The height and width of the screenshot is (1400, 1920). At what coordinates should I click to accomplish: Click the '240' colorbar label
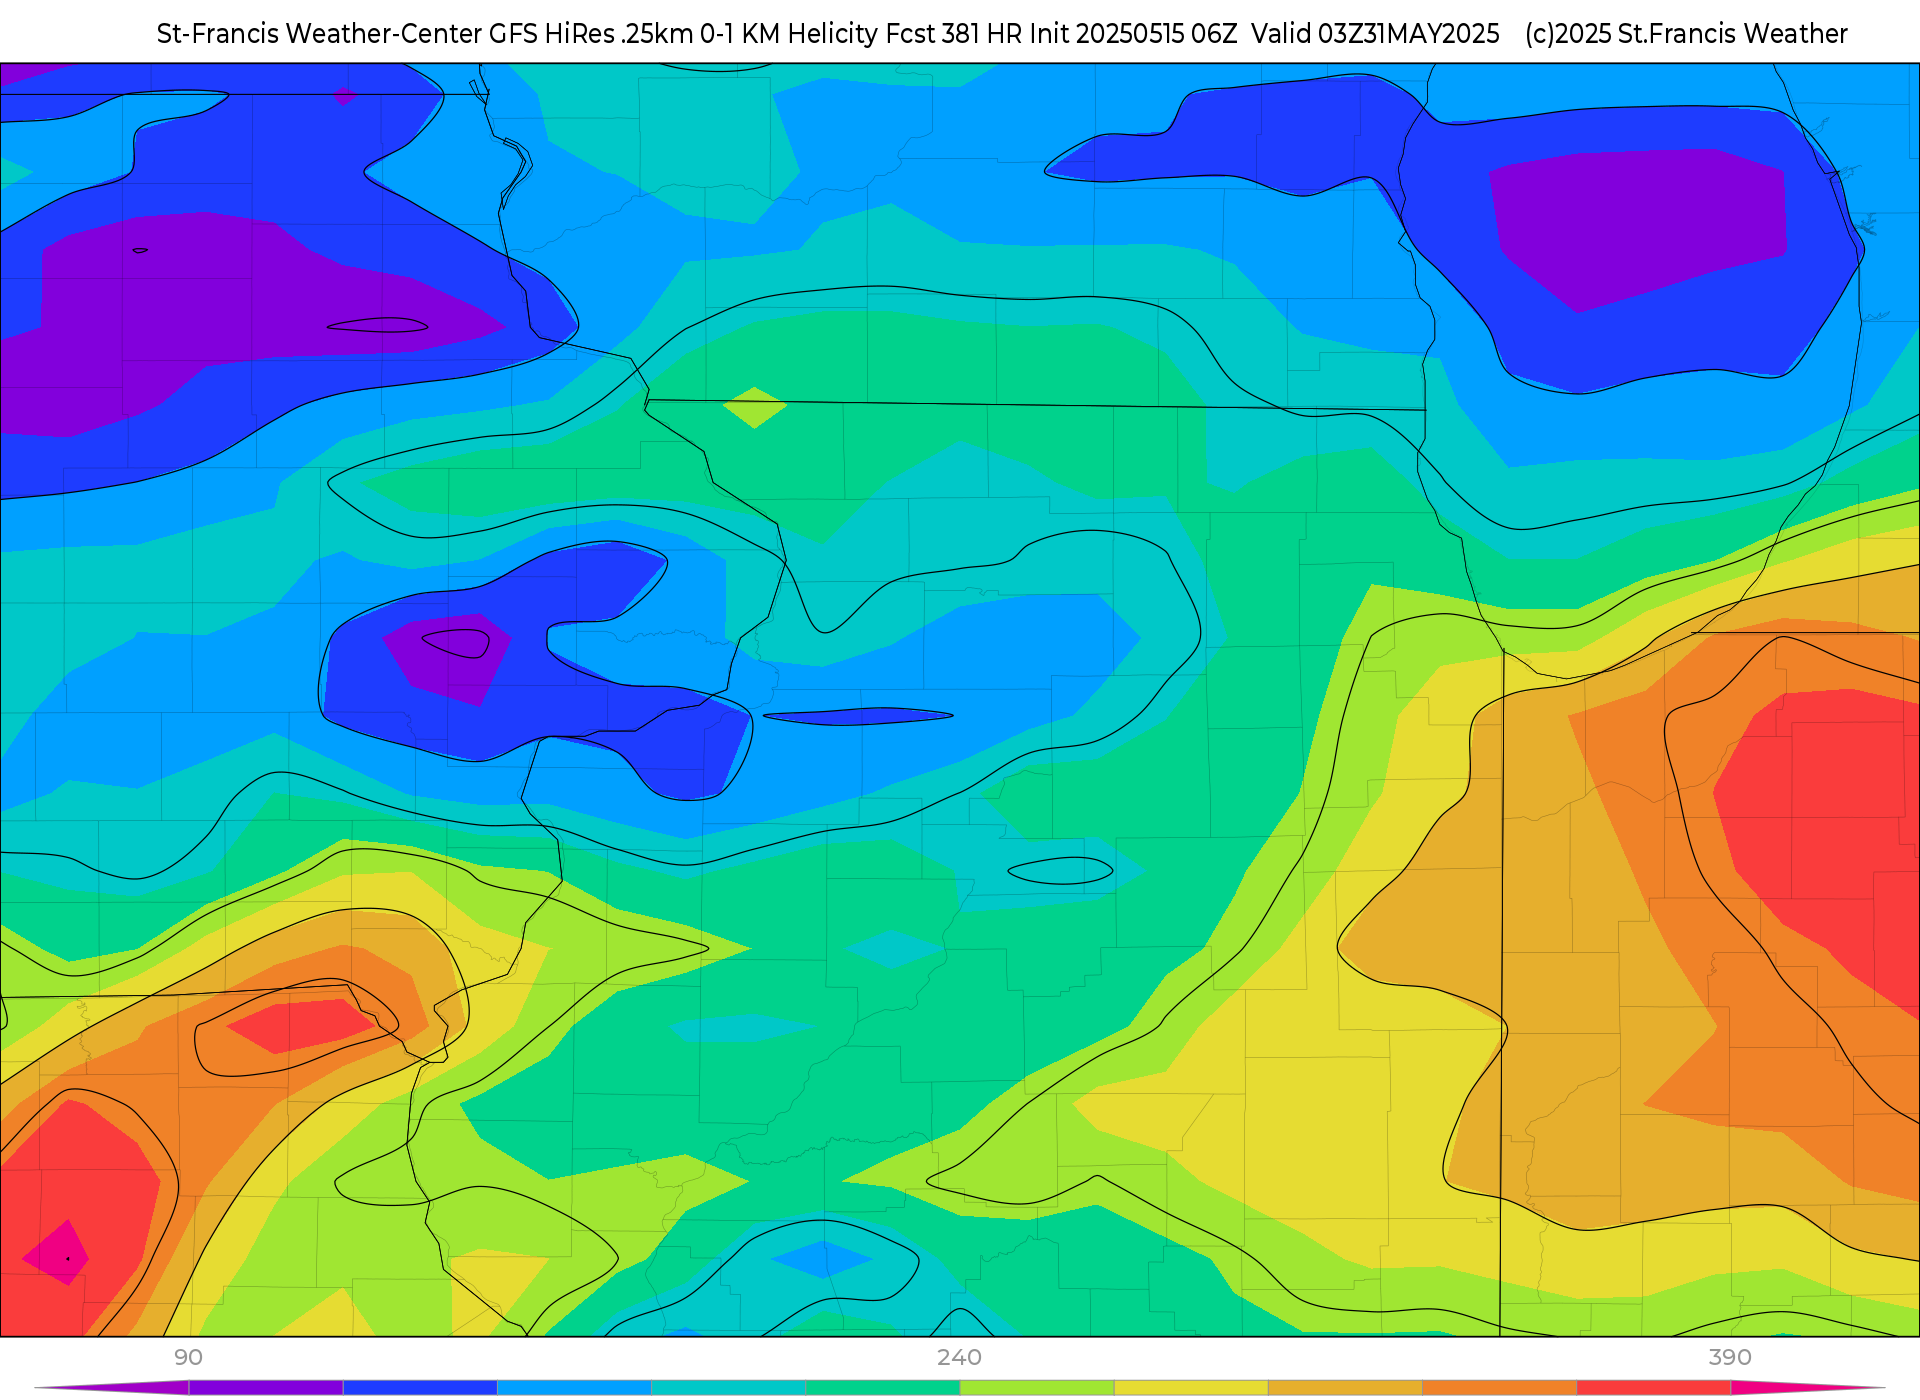(959, 1357)
